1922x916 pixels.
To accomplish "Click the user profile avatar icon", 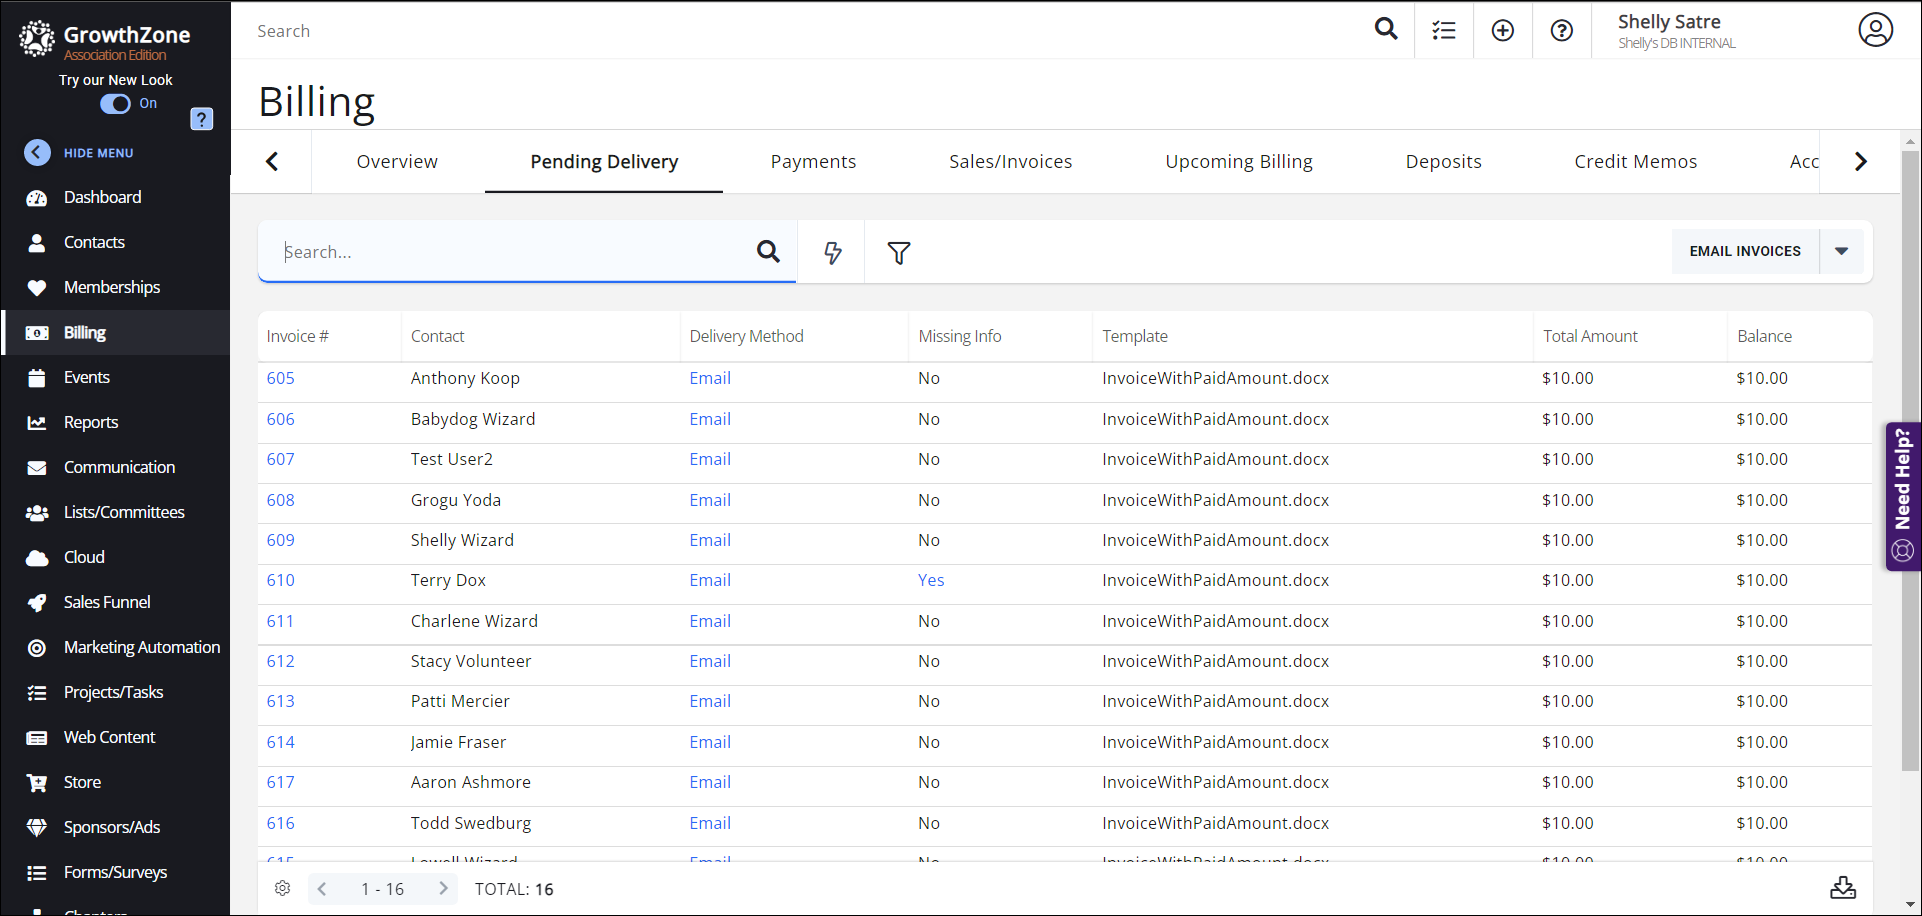I will (1875, 30).
